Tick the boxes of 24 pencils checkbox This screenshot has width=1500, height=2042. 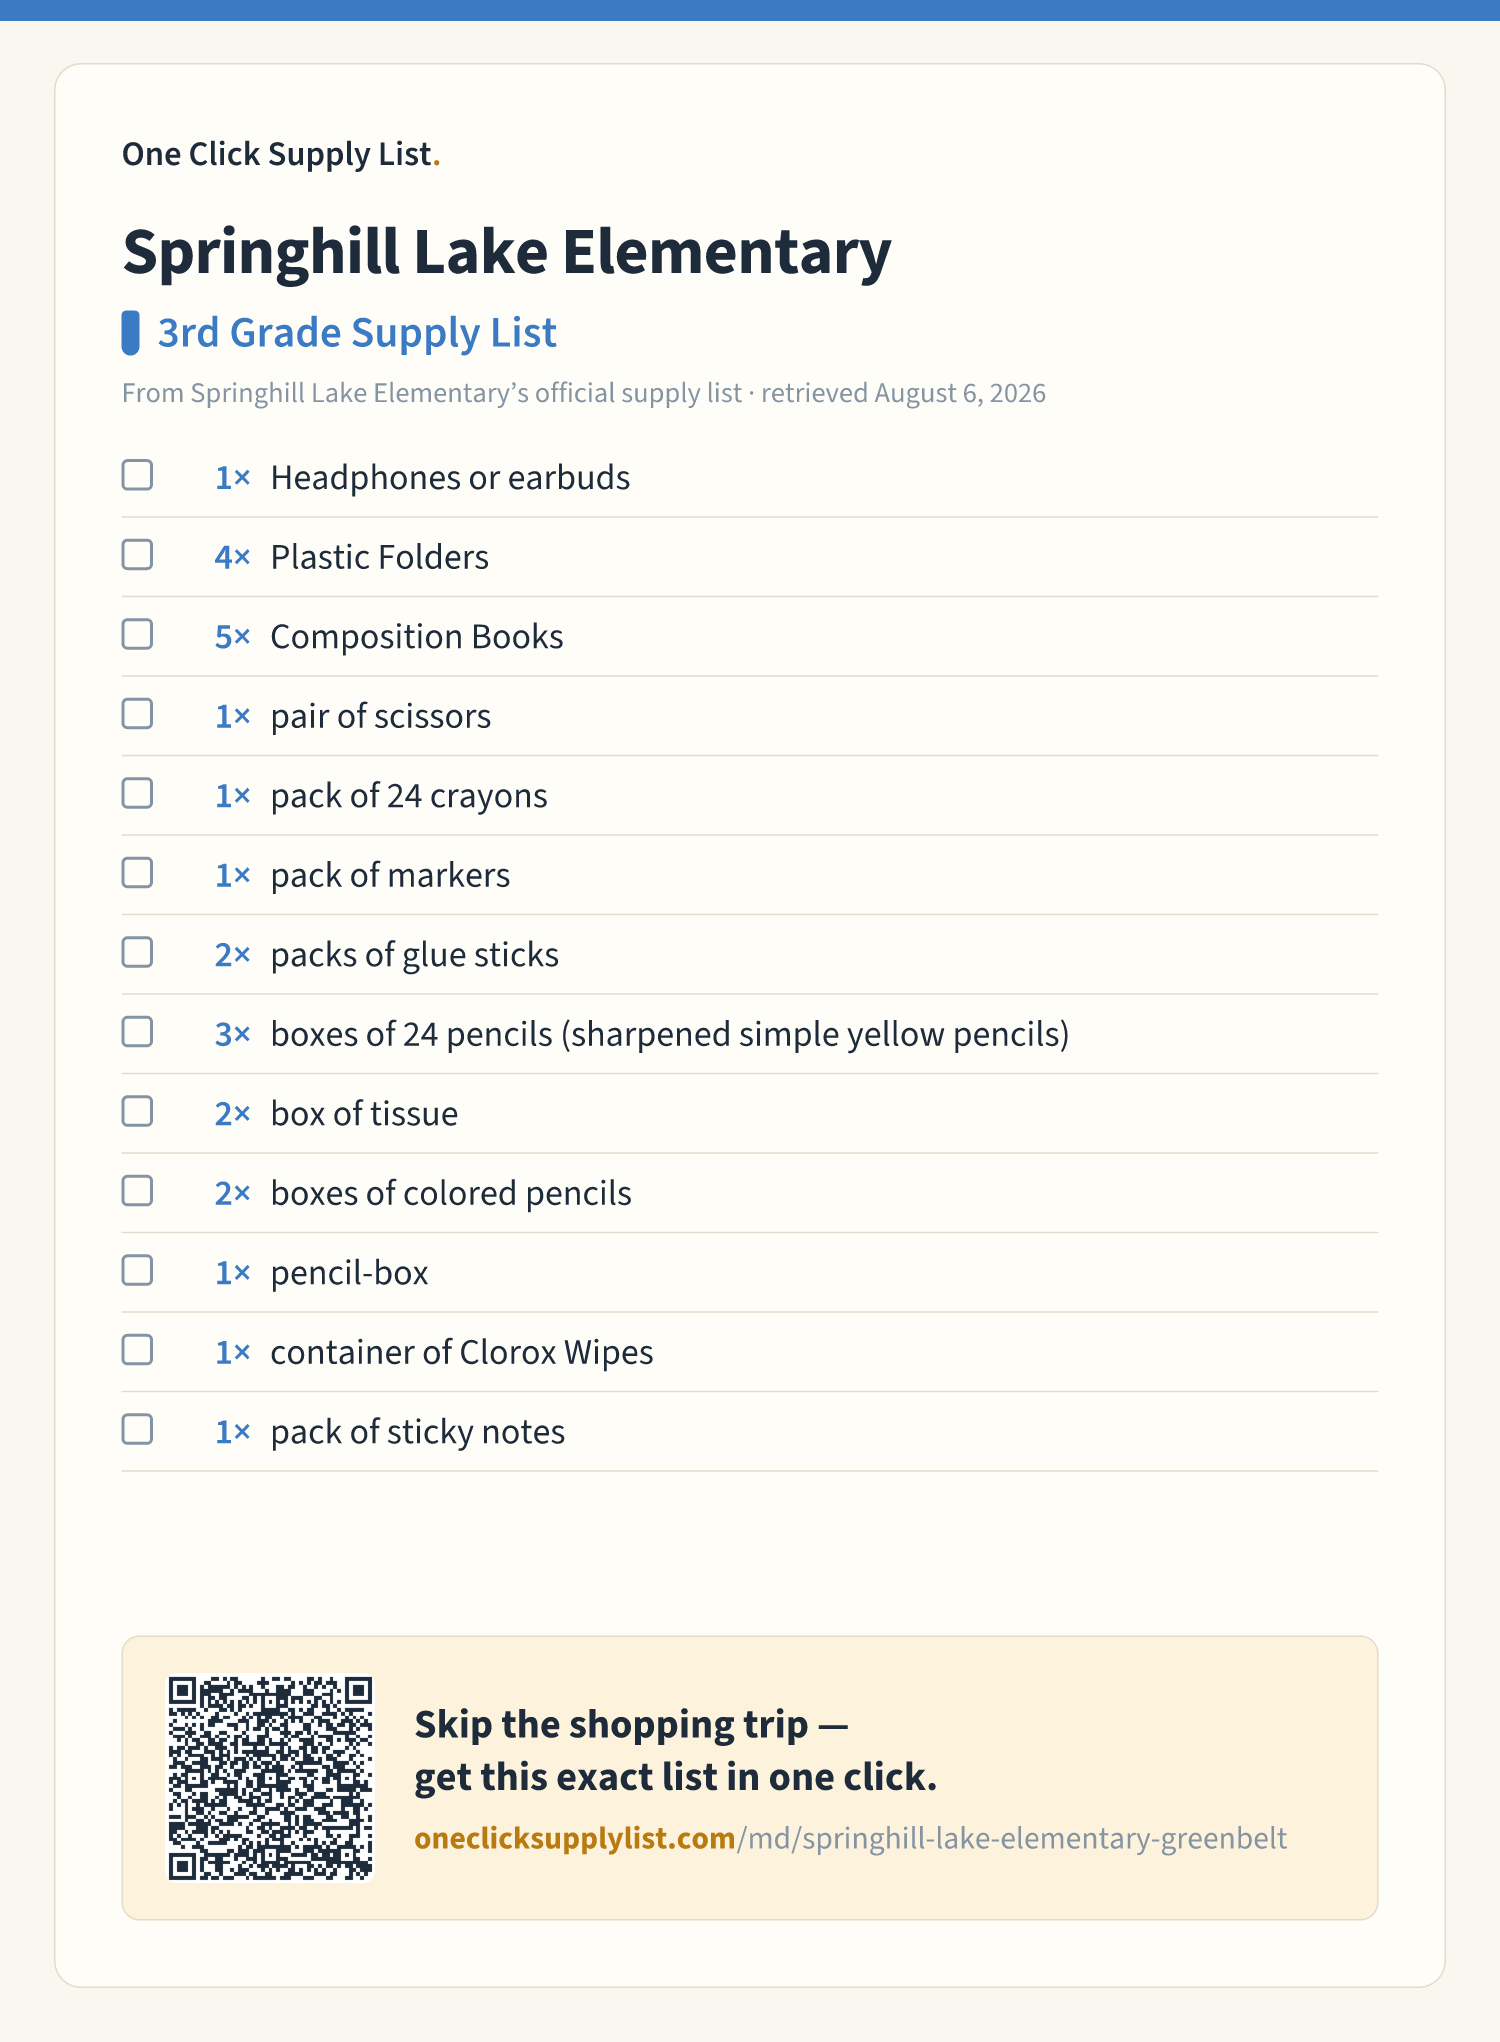pyautogui.click(x=137, y=1032)
